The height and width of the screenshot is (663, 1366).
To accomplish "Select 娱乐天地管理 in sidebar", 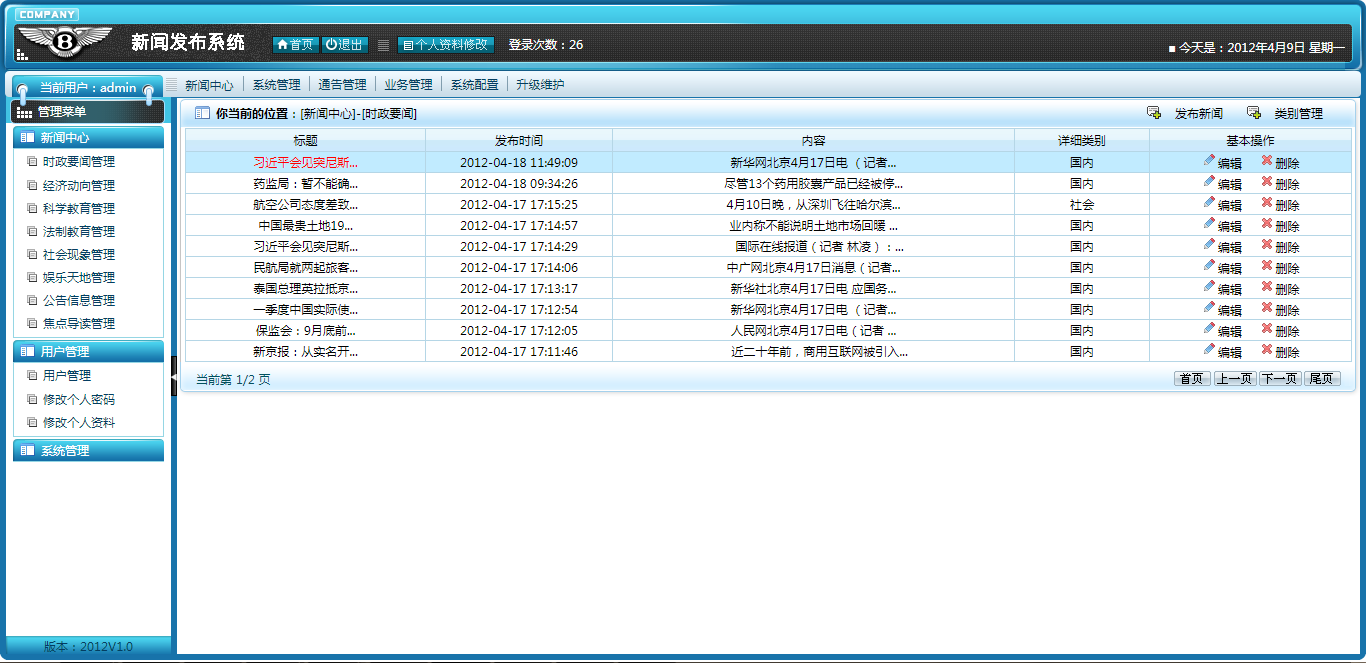I will [79, 278].
